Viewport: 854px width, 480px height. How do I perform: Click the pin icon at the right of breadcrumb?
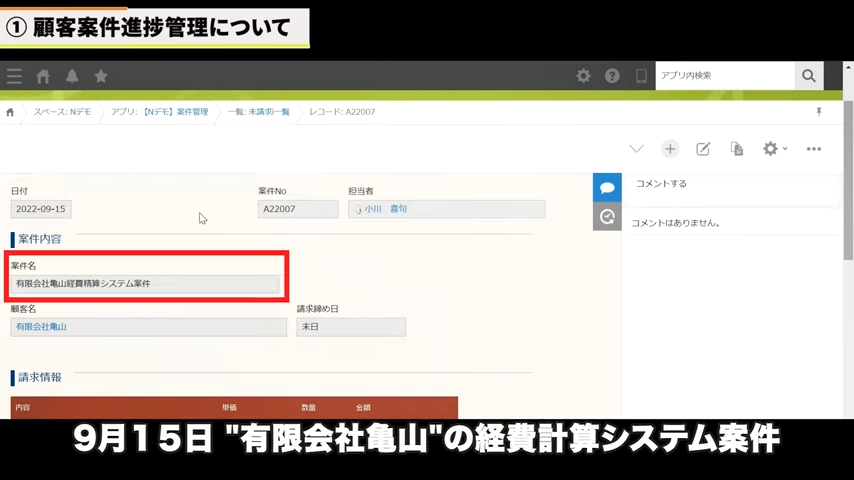[819, 112]
